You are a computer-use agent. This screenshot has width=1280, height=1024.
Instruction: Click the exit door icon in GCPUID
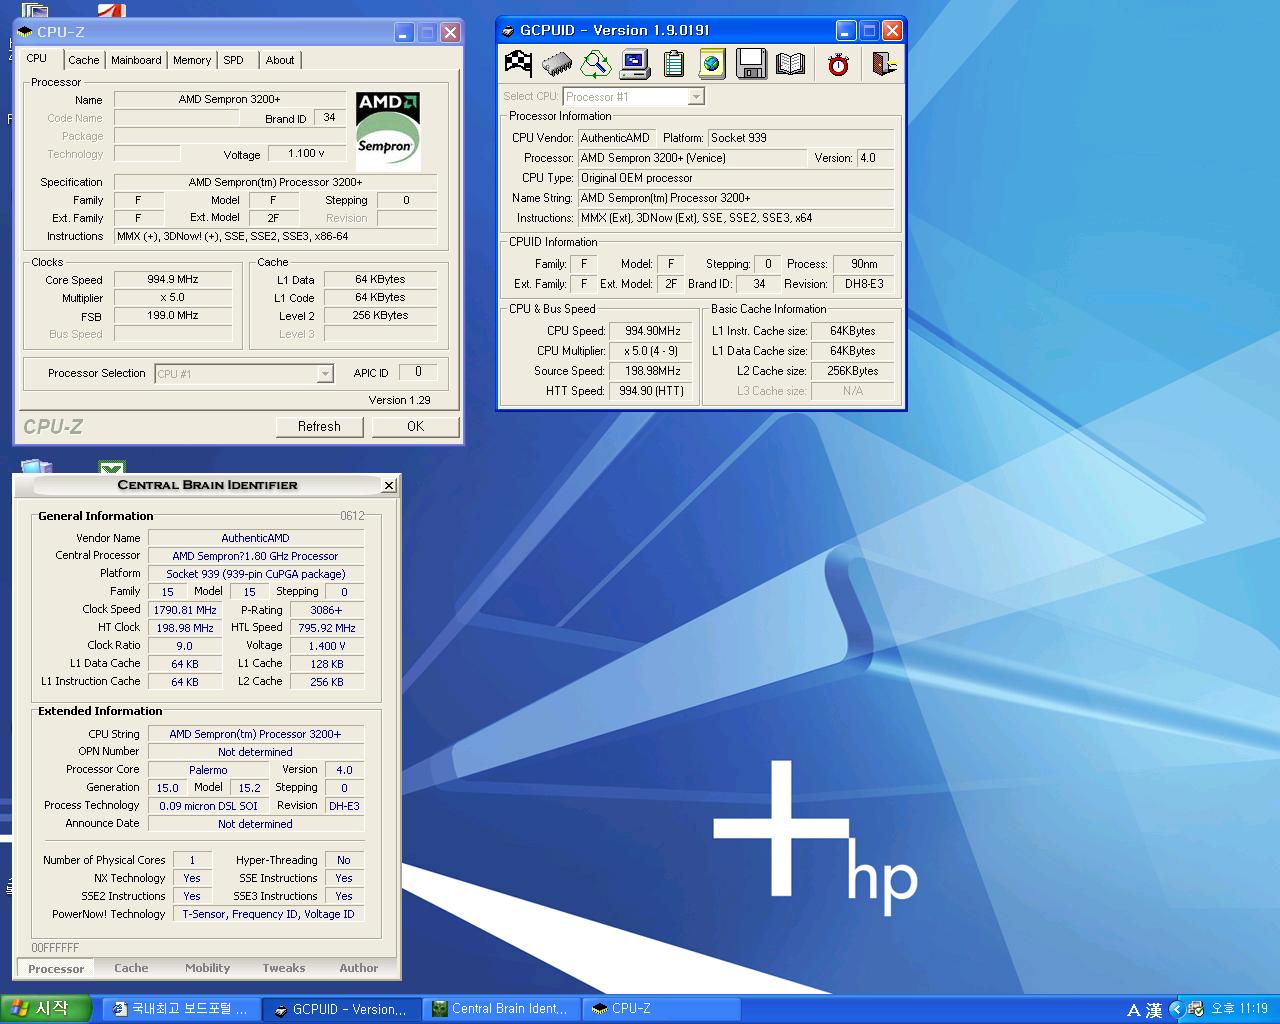point(884,64)
